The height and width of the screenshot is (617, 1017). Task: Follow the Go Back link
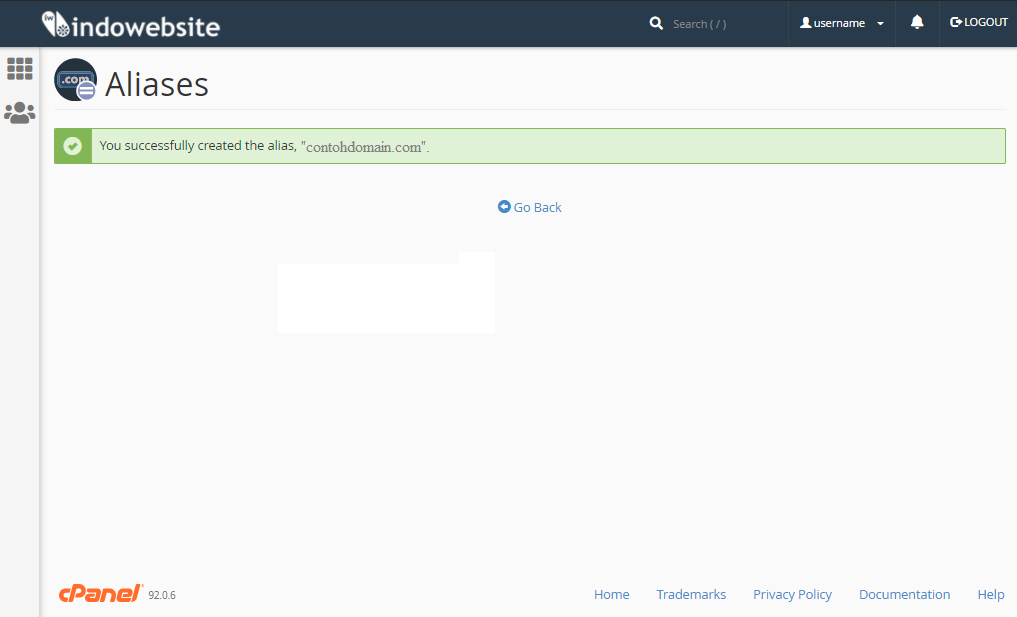[x=538, y=208]
